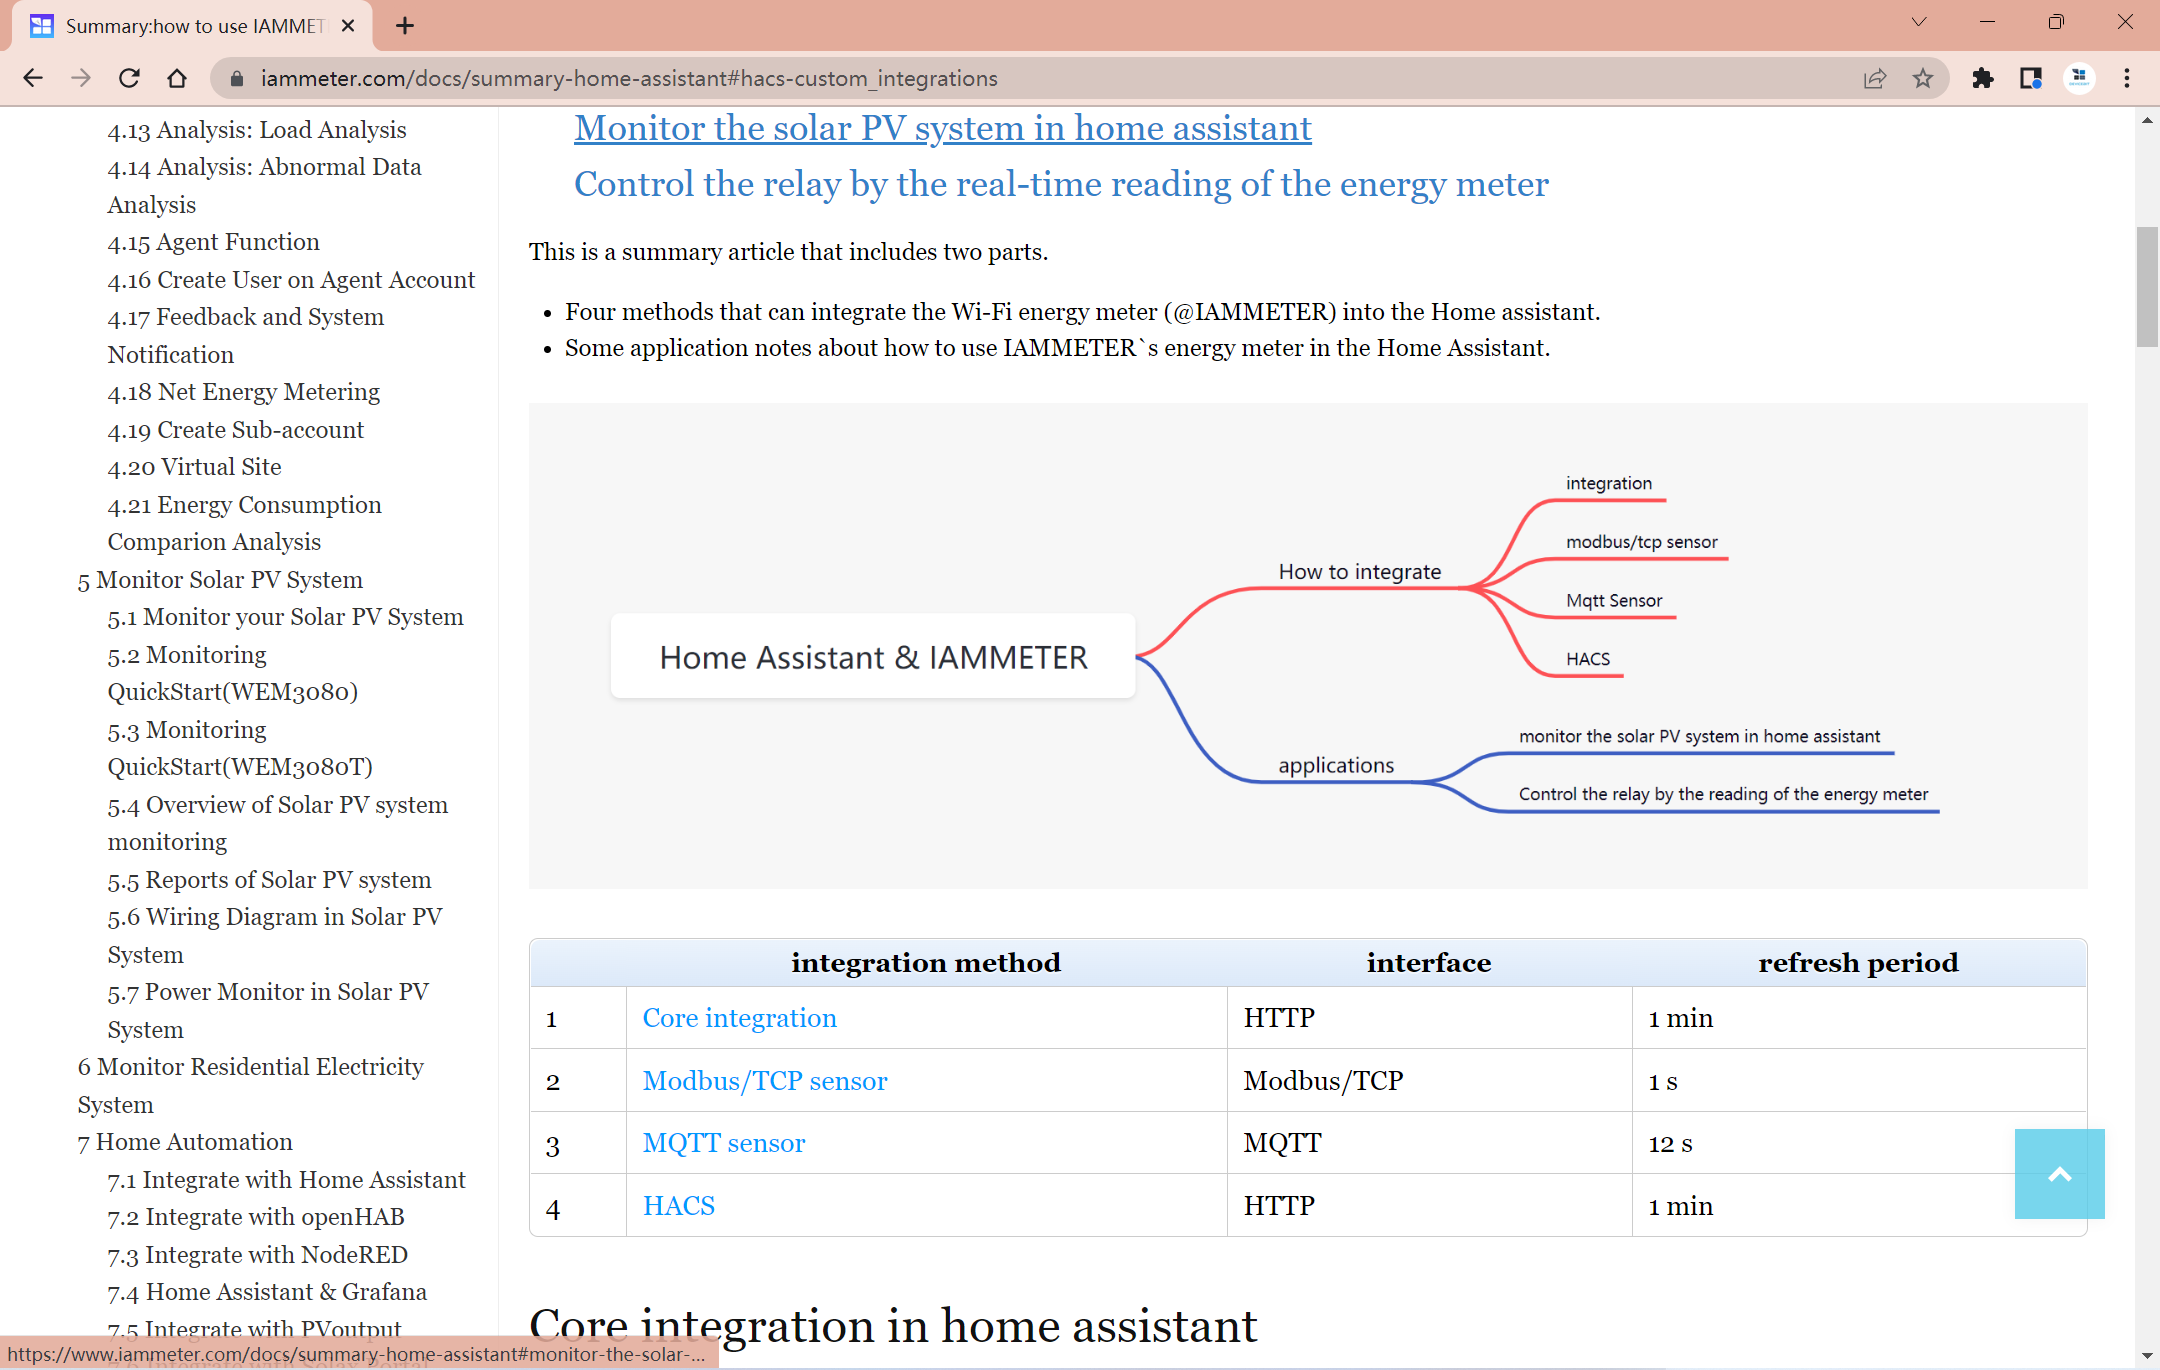The image size is (2160, 1370).
Task: Open the Modbus/TCP sensor link
Action: [x=764, y=1081]
